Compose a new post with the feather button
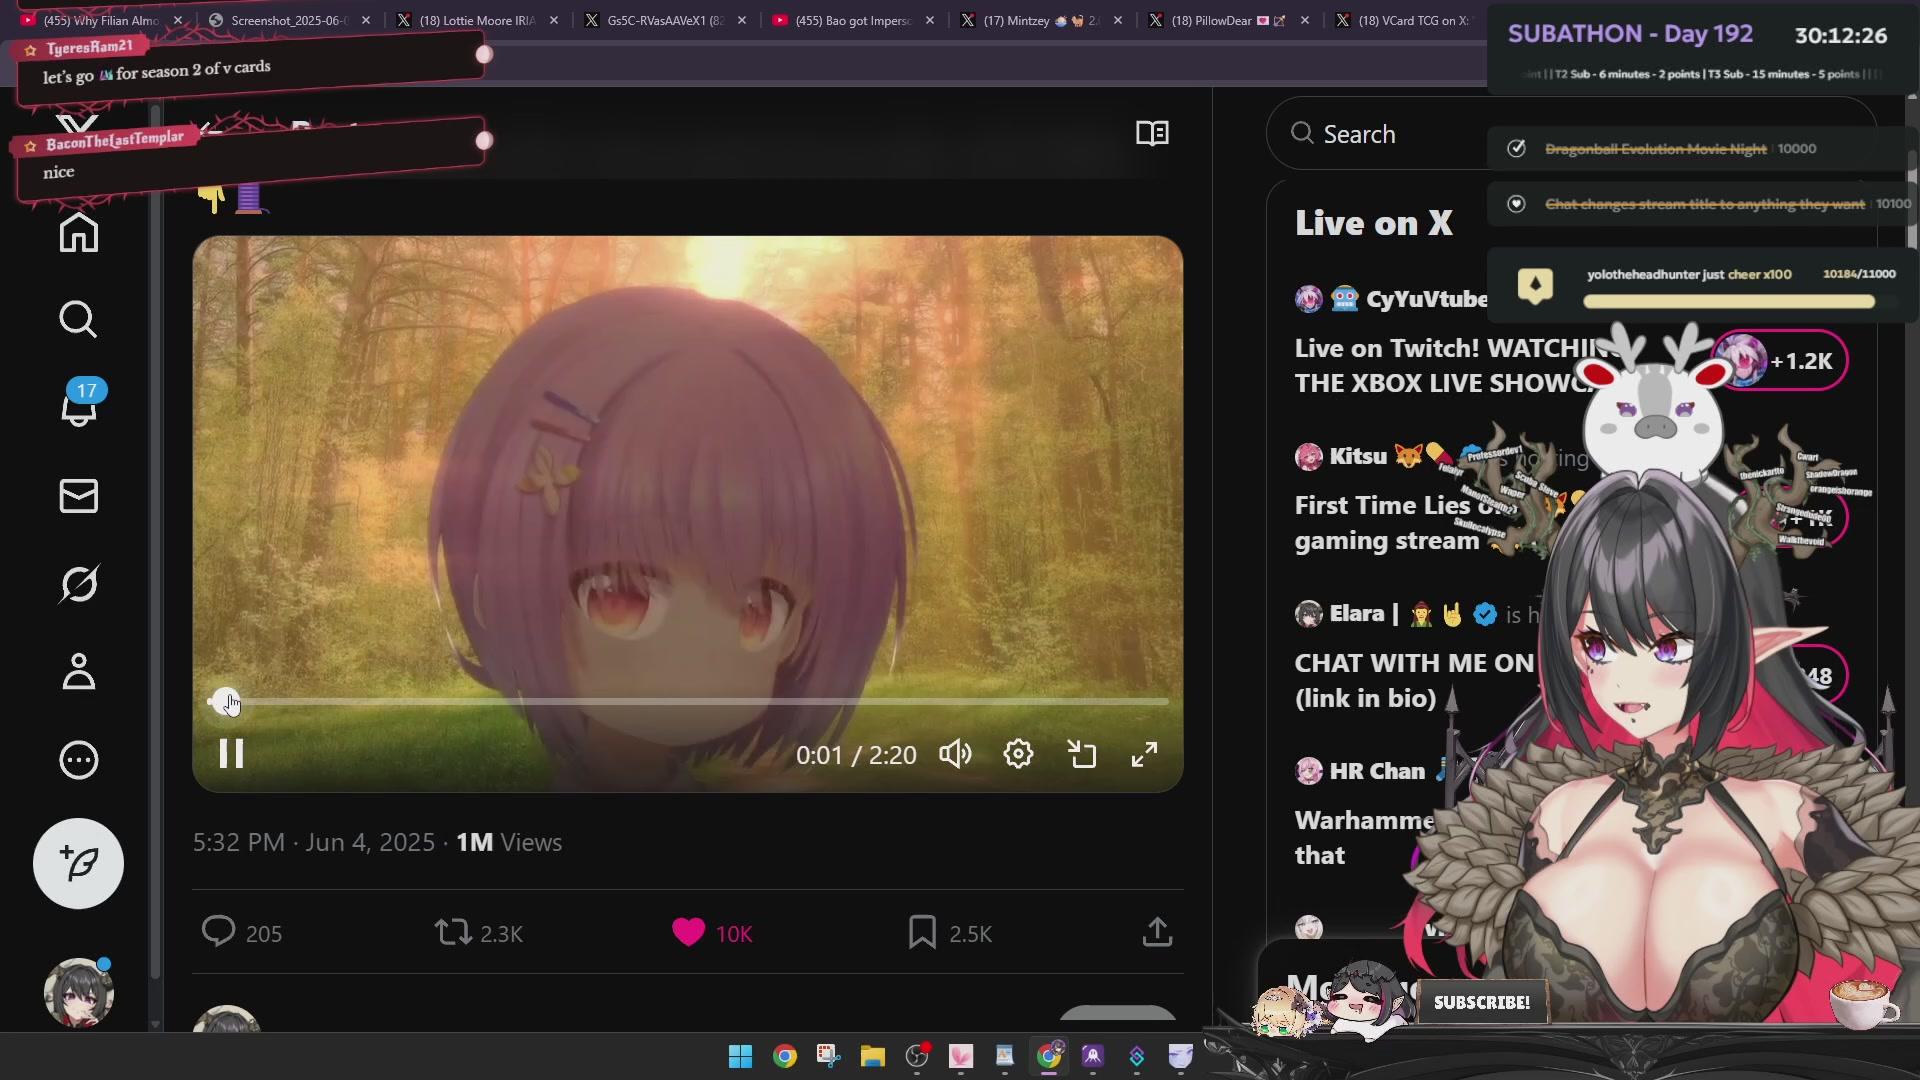The width and height of the screenshot is (1920, 1080). pyautogui.click(x=78, y=863)
